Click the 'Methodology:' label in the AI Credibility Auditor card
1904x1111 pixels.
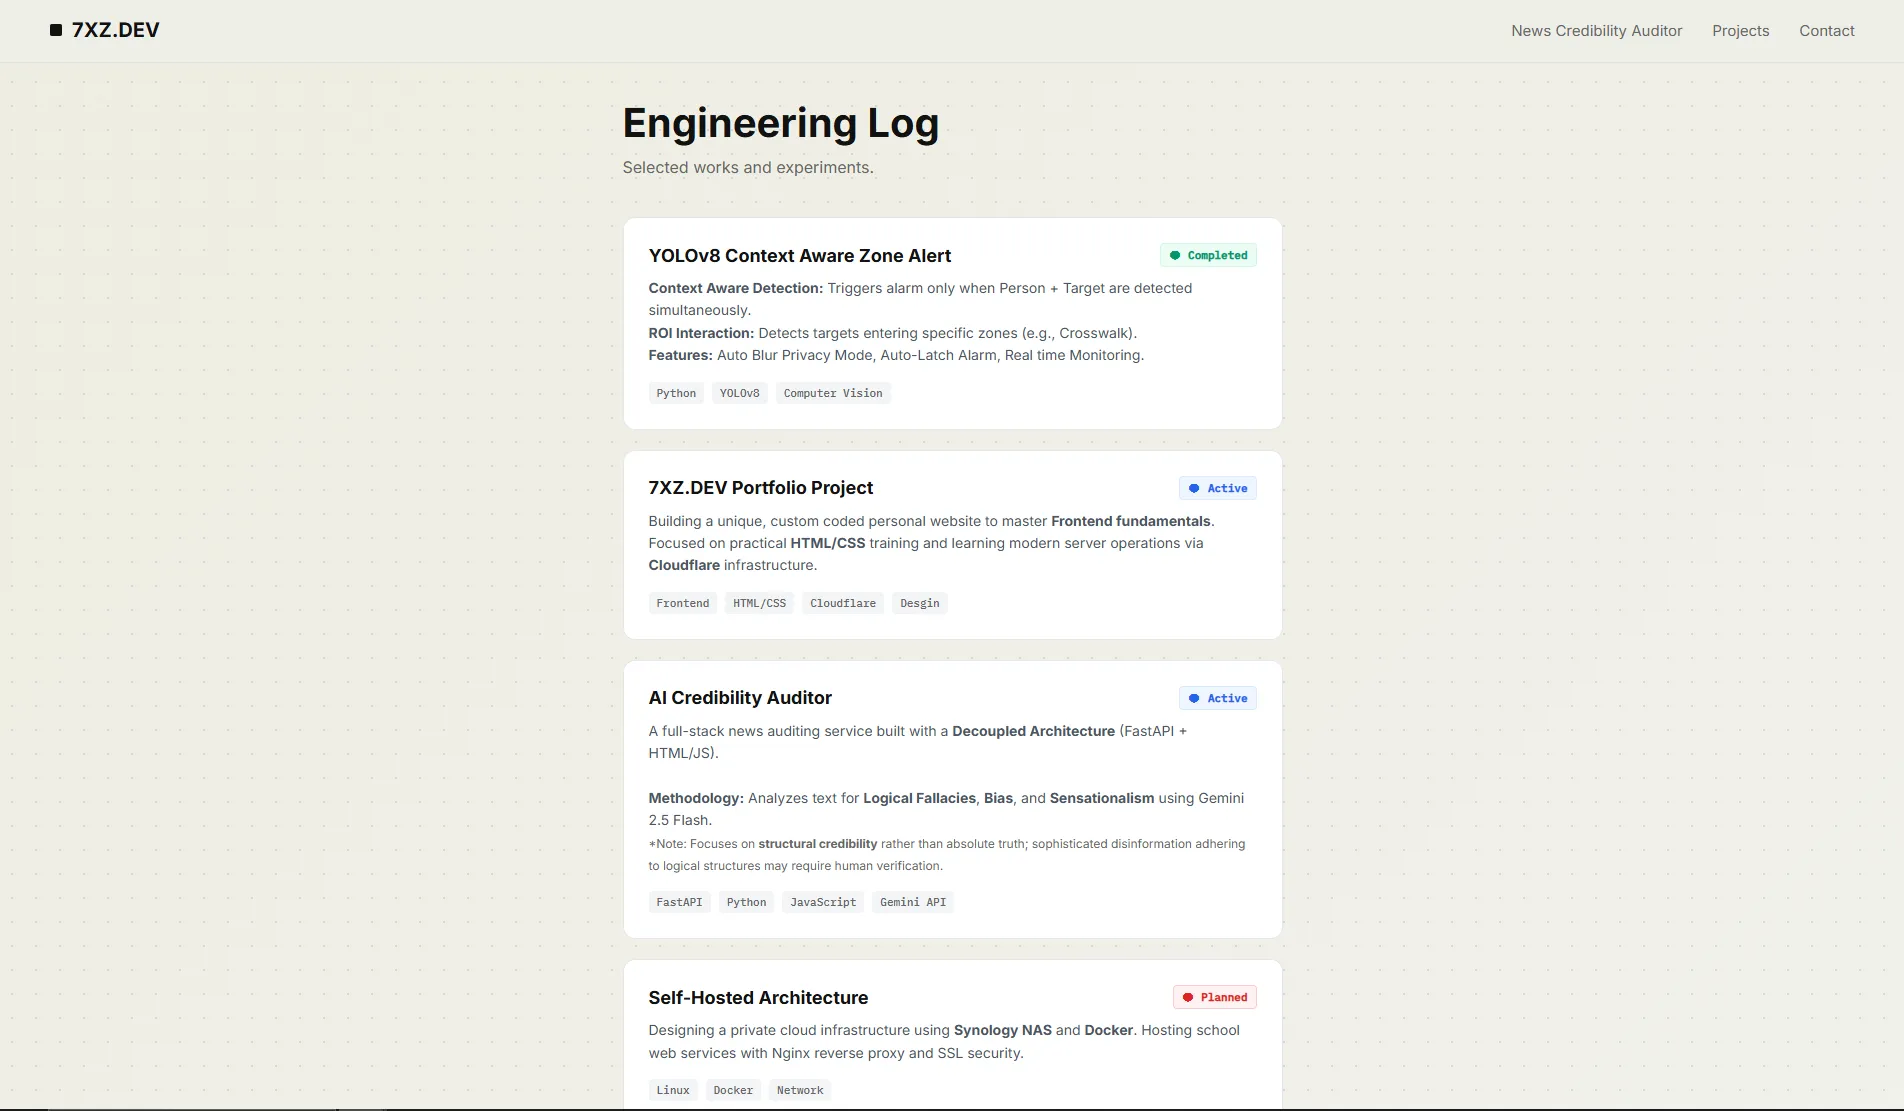696,798
